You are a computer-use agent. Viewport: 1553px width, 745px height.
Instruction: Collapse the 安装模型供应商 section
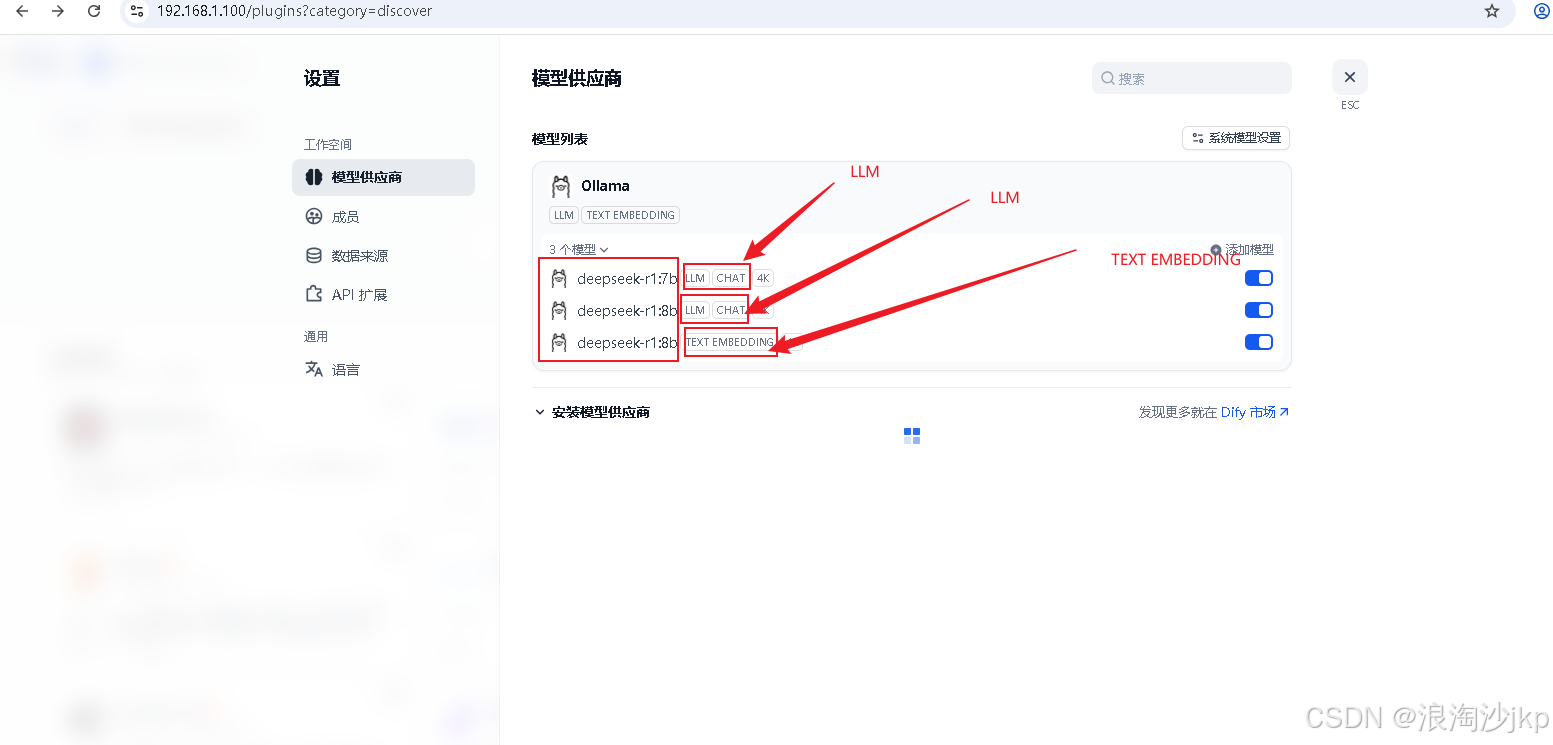592,412
